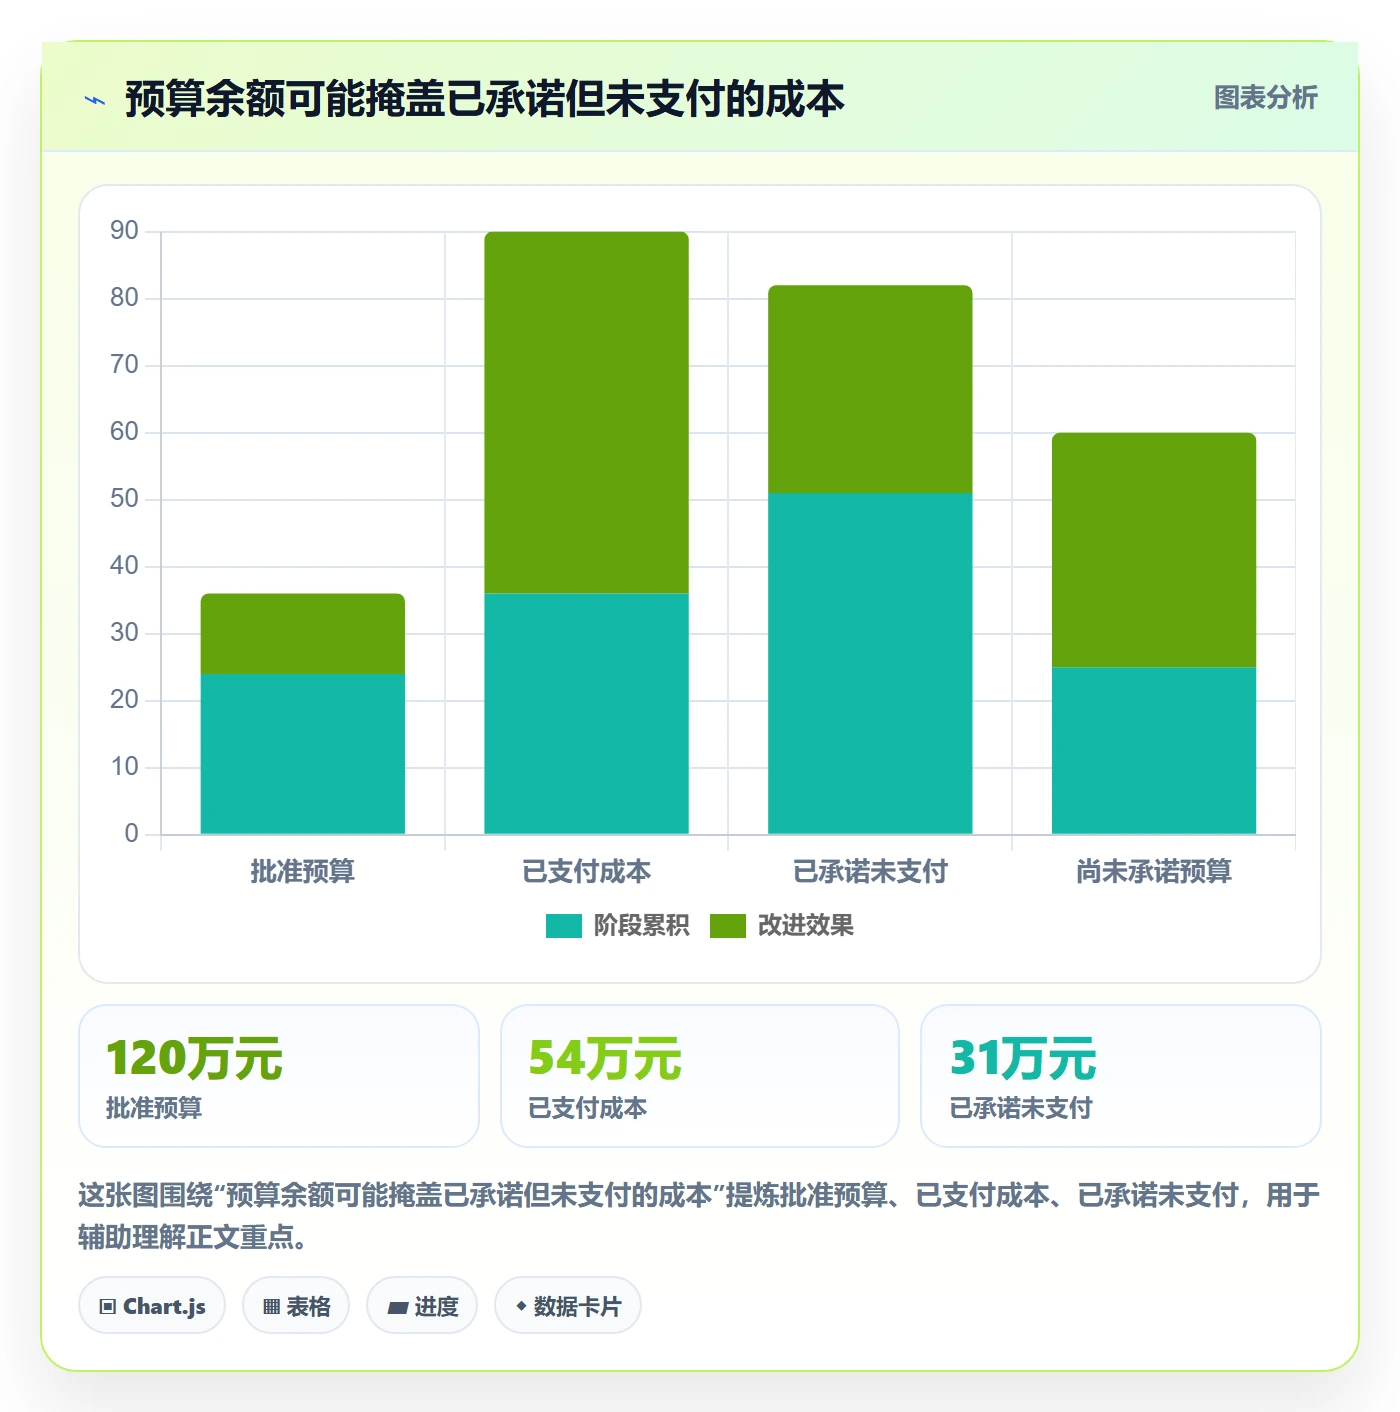The width and height of the screenshot is (1400, 1412).
Task: Click the teal segment of 批准预算 bar
Action: click(303, 754)
